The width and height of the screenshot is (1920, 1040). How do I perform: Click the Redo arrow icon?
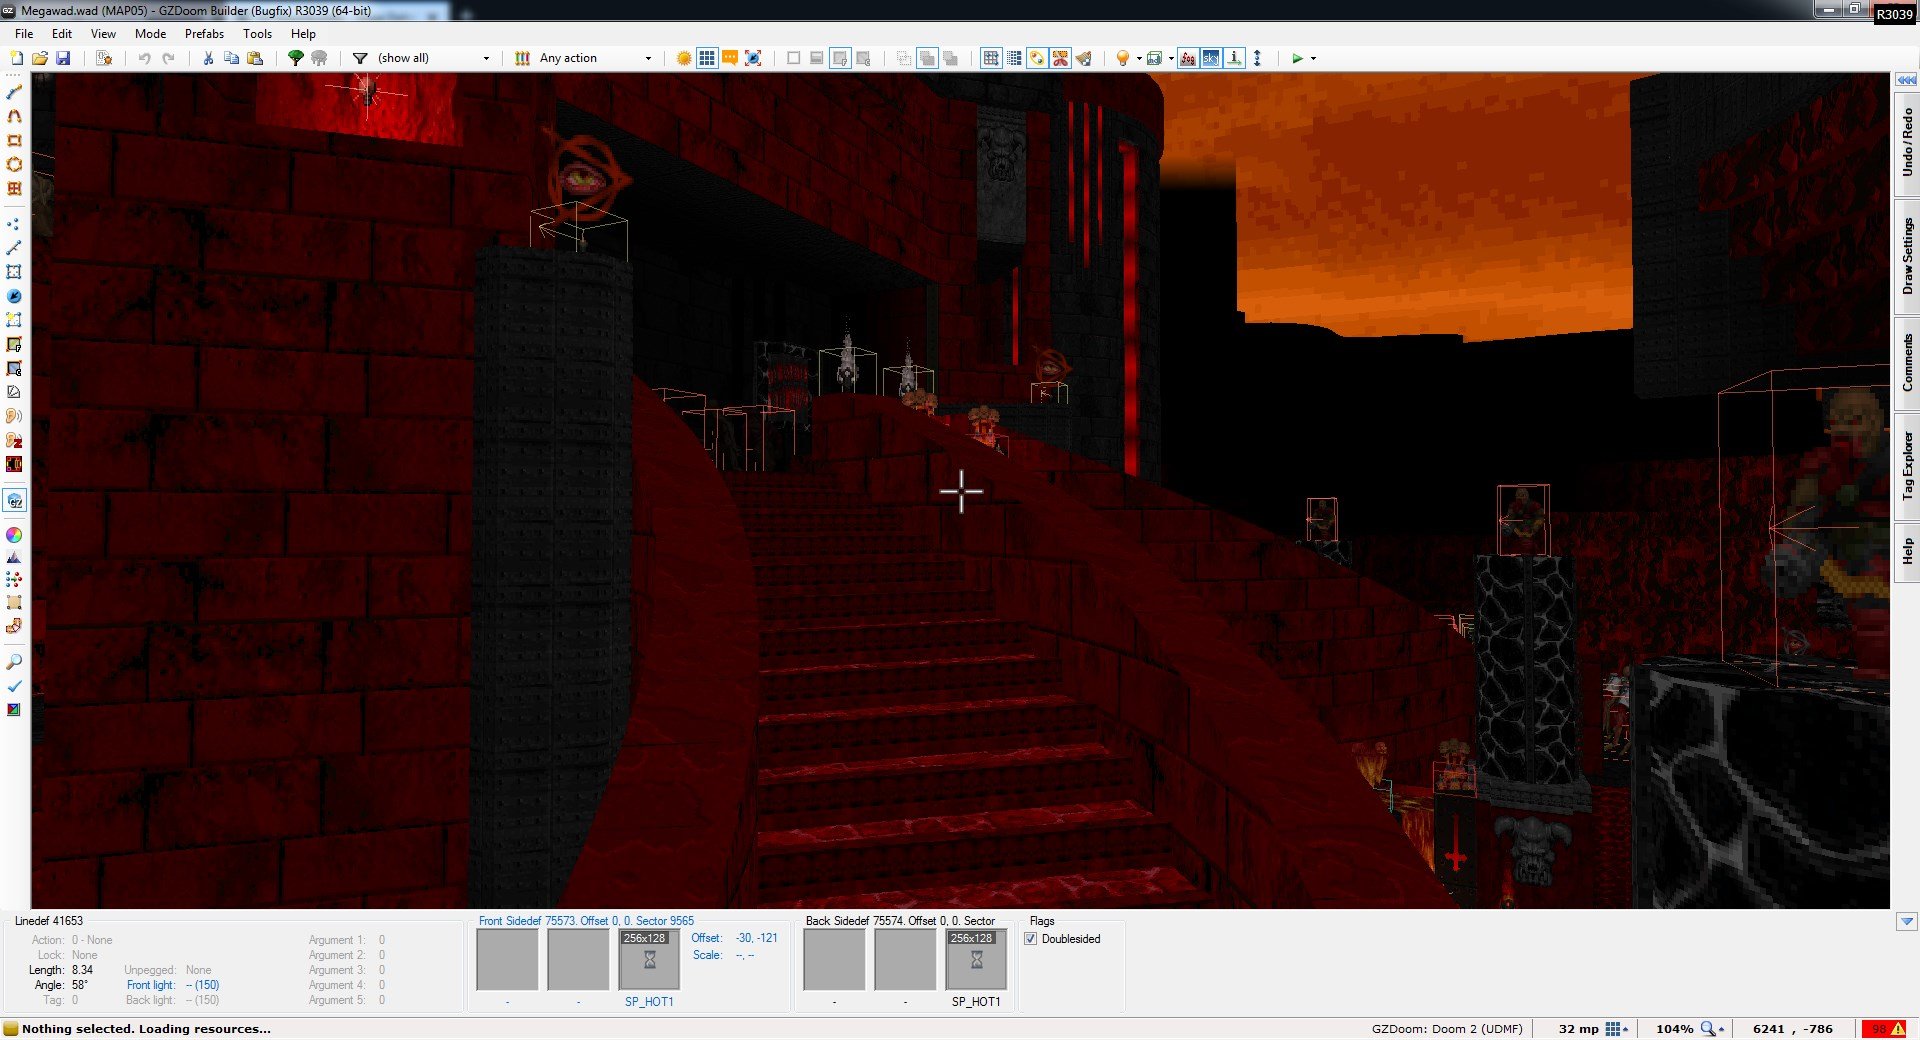(x=168, y=58)
